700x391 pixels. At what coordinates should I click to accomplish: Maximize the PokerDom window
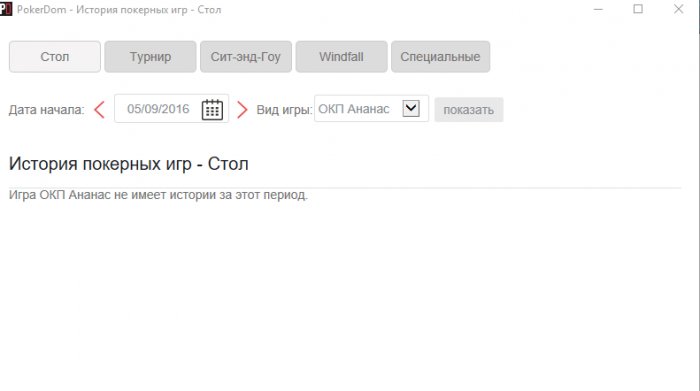click(x=638, y=9)
